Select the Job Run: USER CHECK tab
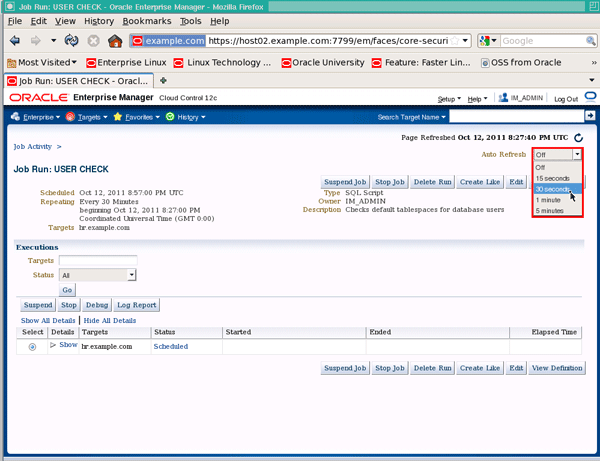This screenshot has width=600, height=461. point(79,81)
